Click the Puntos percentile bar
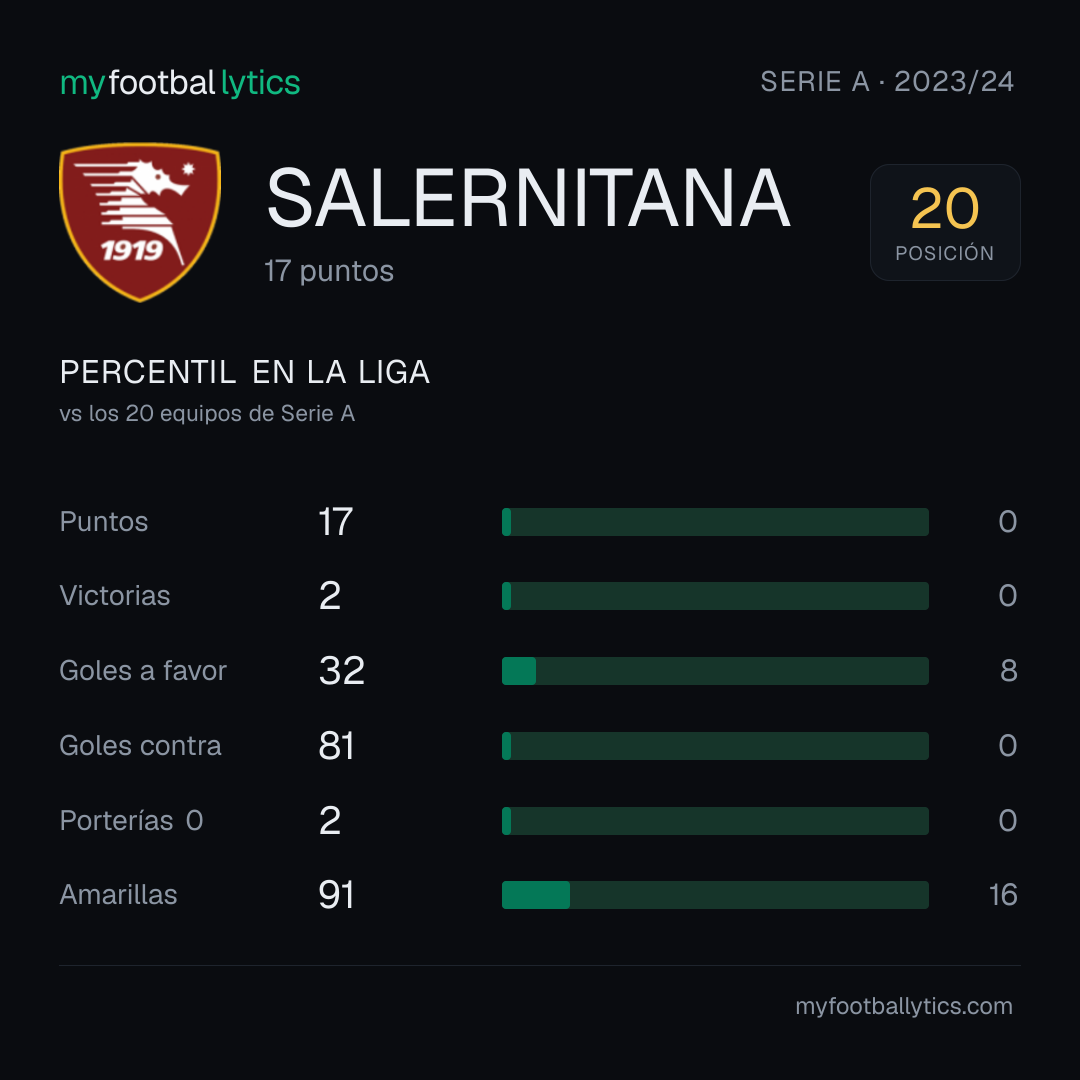 pos(715,521)
